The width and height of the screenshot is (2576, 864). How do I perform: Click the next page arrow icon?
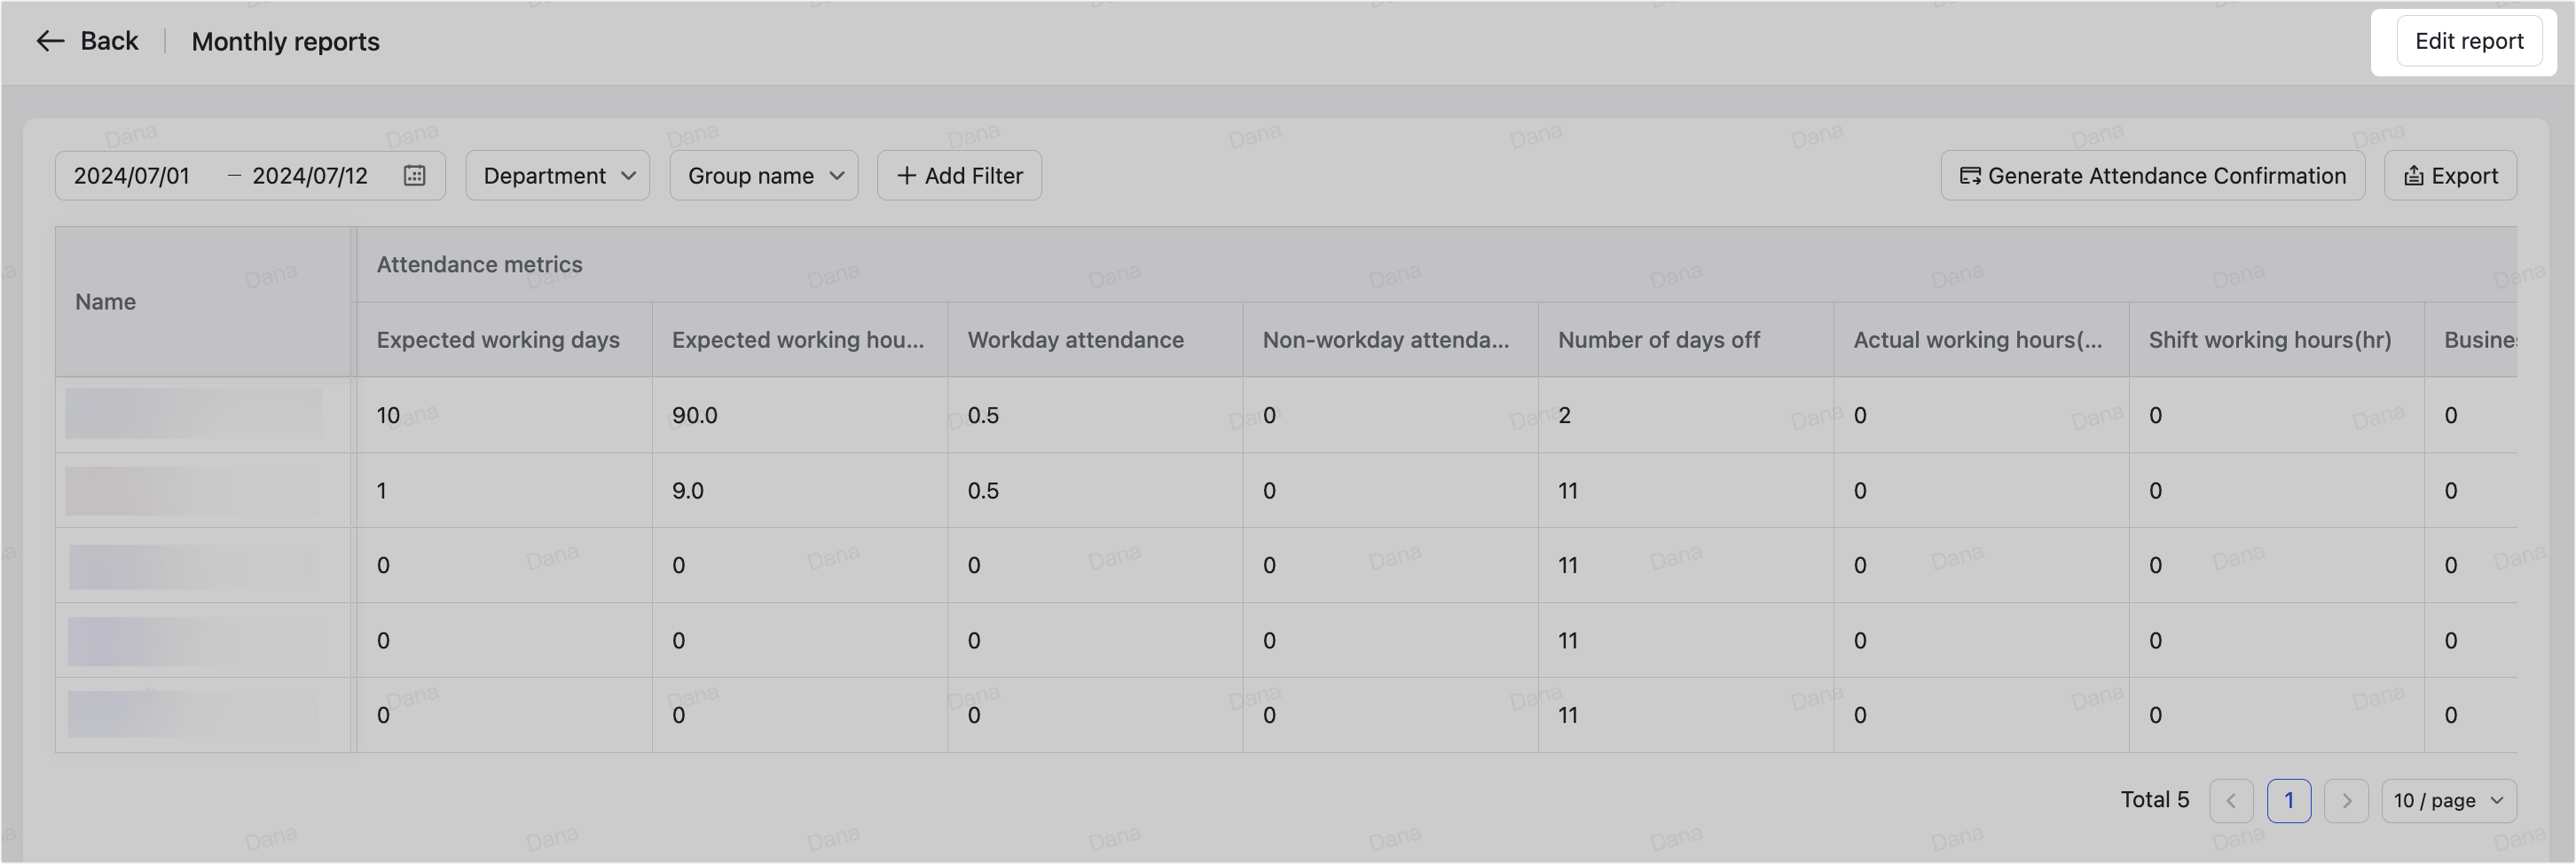pos(2347,800)
